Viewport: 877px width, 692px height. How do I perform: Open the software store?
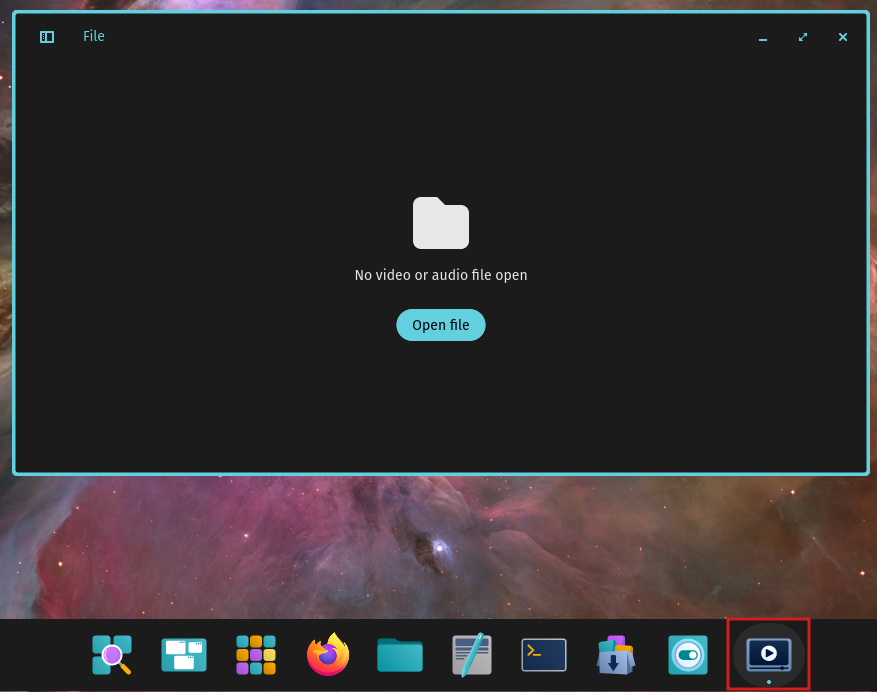pos(615,655)
